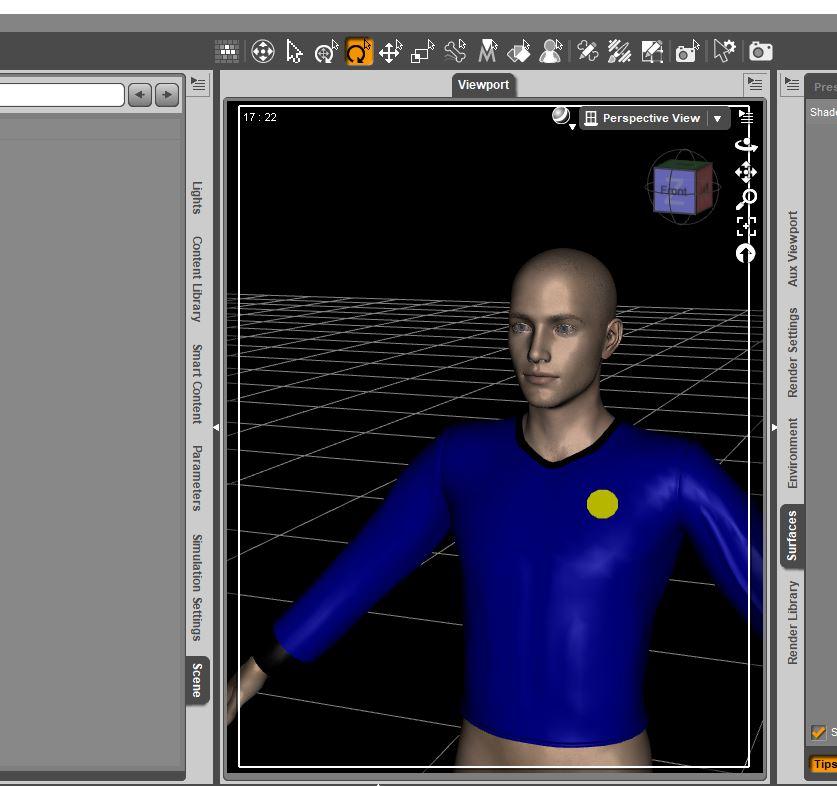This screenshot has width=837, height=786.
Task: Click the forward navigation arrow button
Action: coord(167,95)
